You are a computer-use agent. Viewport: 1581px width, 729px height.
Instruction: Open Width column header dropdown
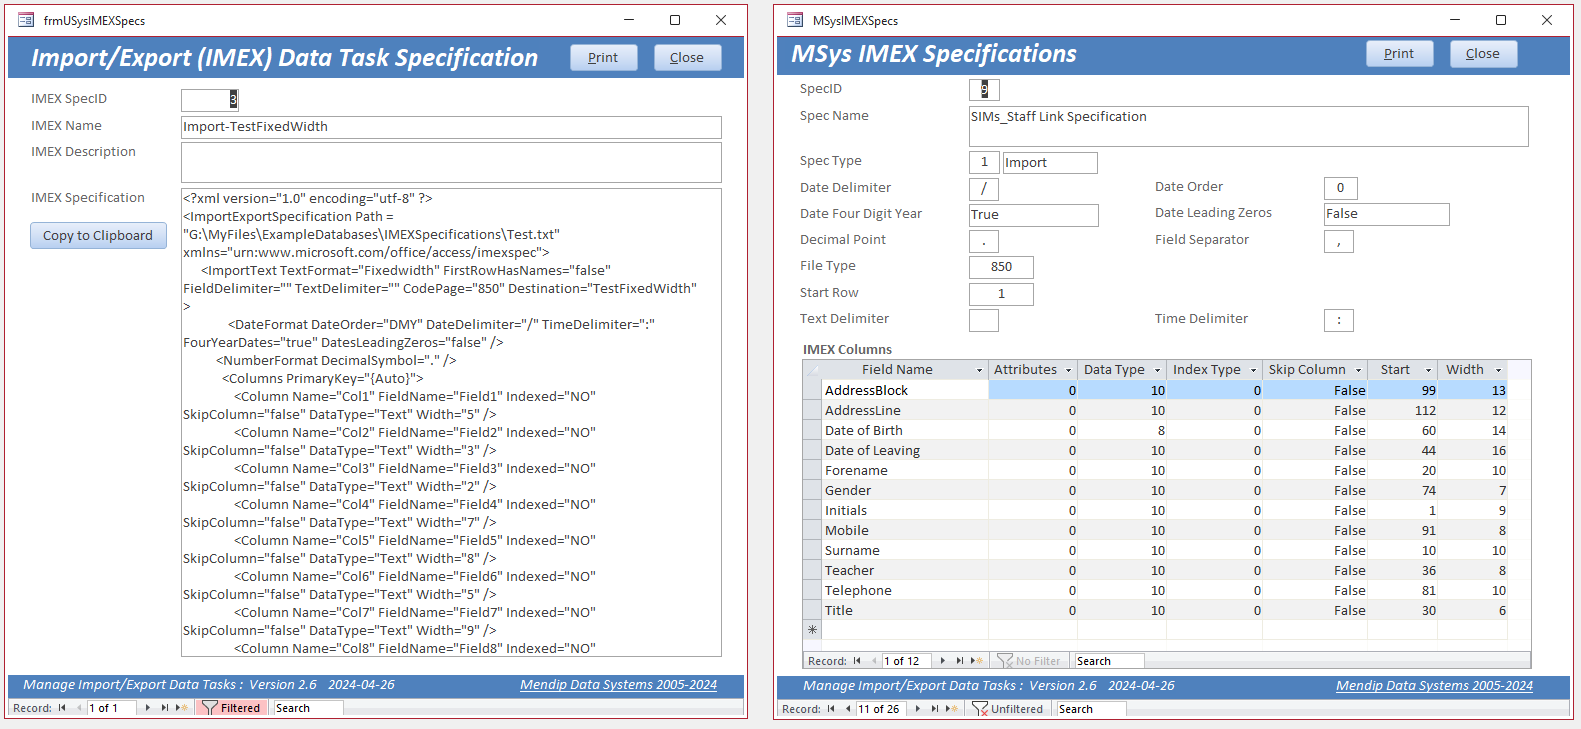click(1498, 371)
